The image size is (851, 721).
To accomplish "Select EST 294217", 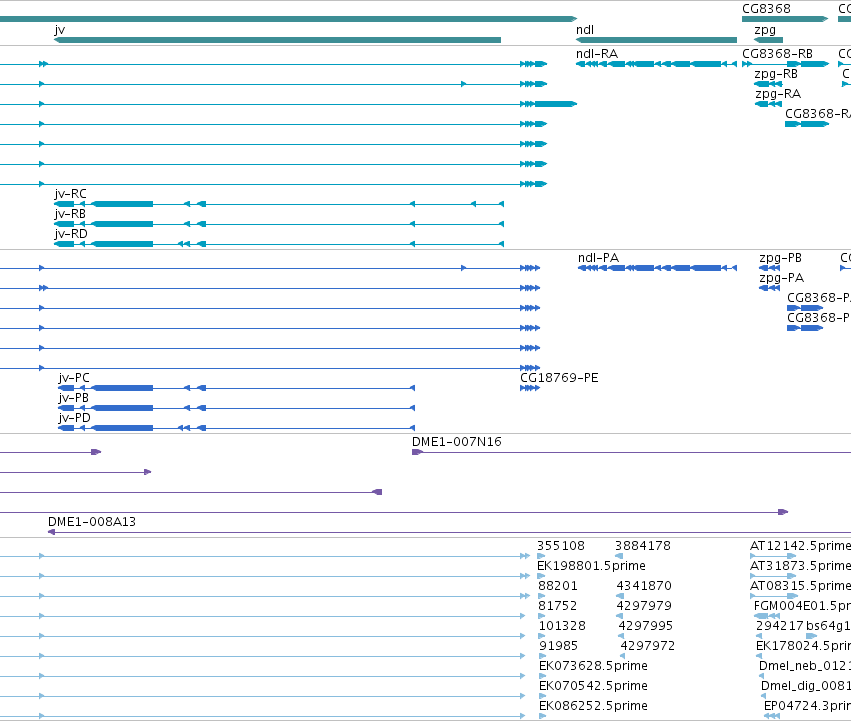I will tap(759, 636).
